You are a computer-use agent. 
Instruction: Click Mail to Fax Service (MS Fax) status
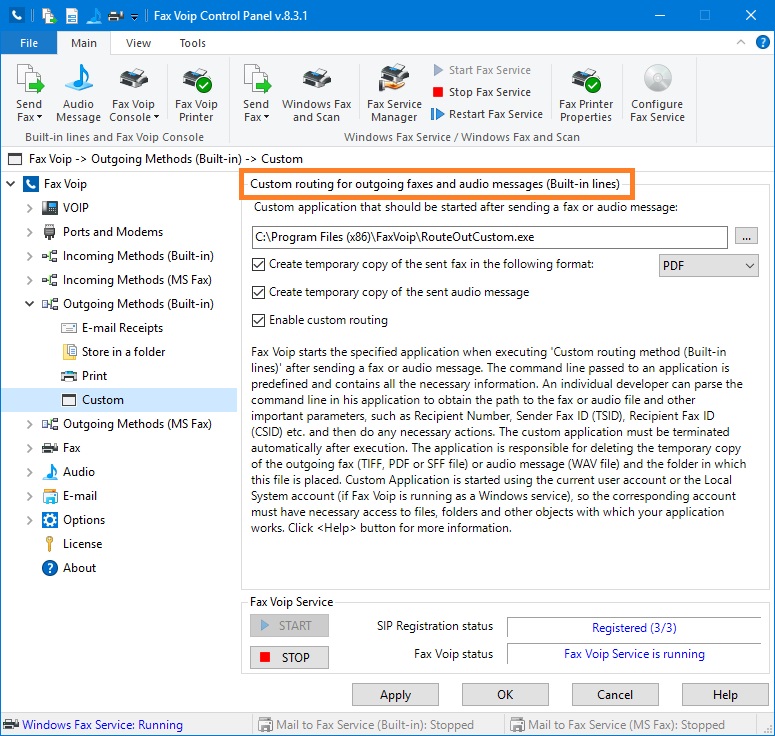618,725
